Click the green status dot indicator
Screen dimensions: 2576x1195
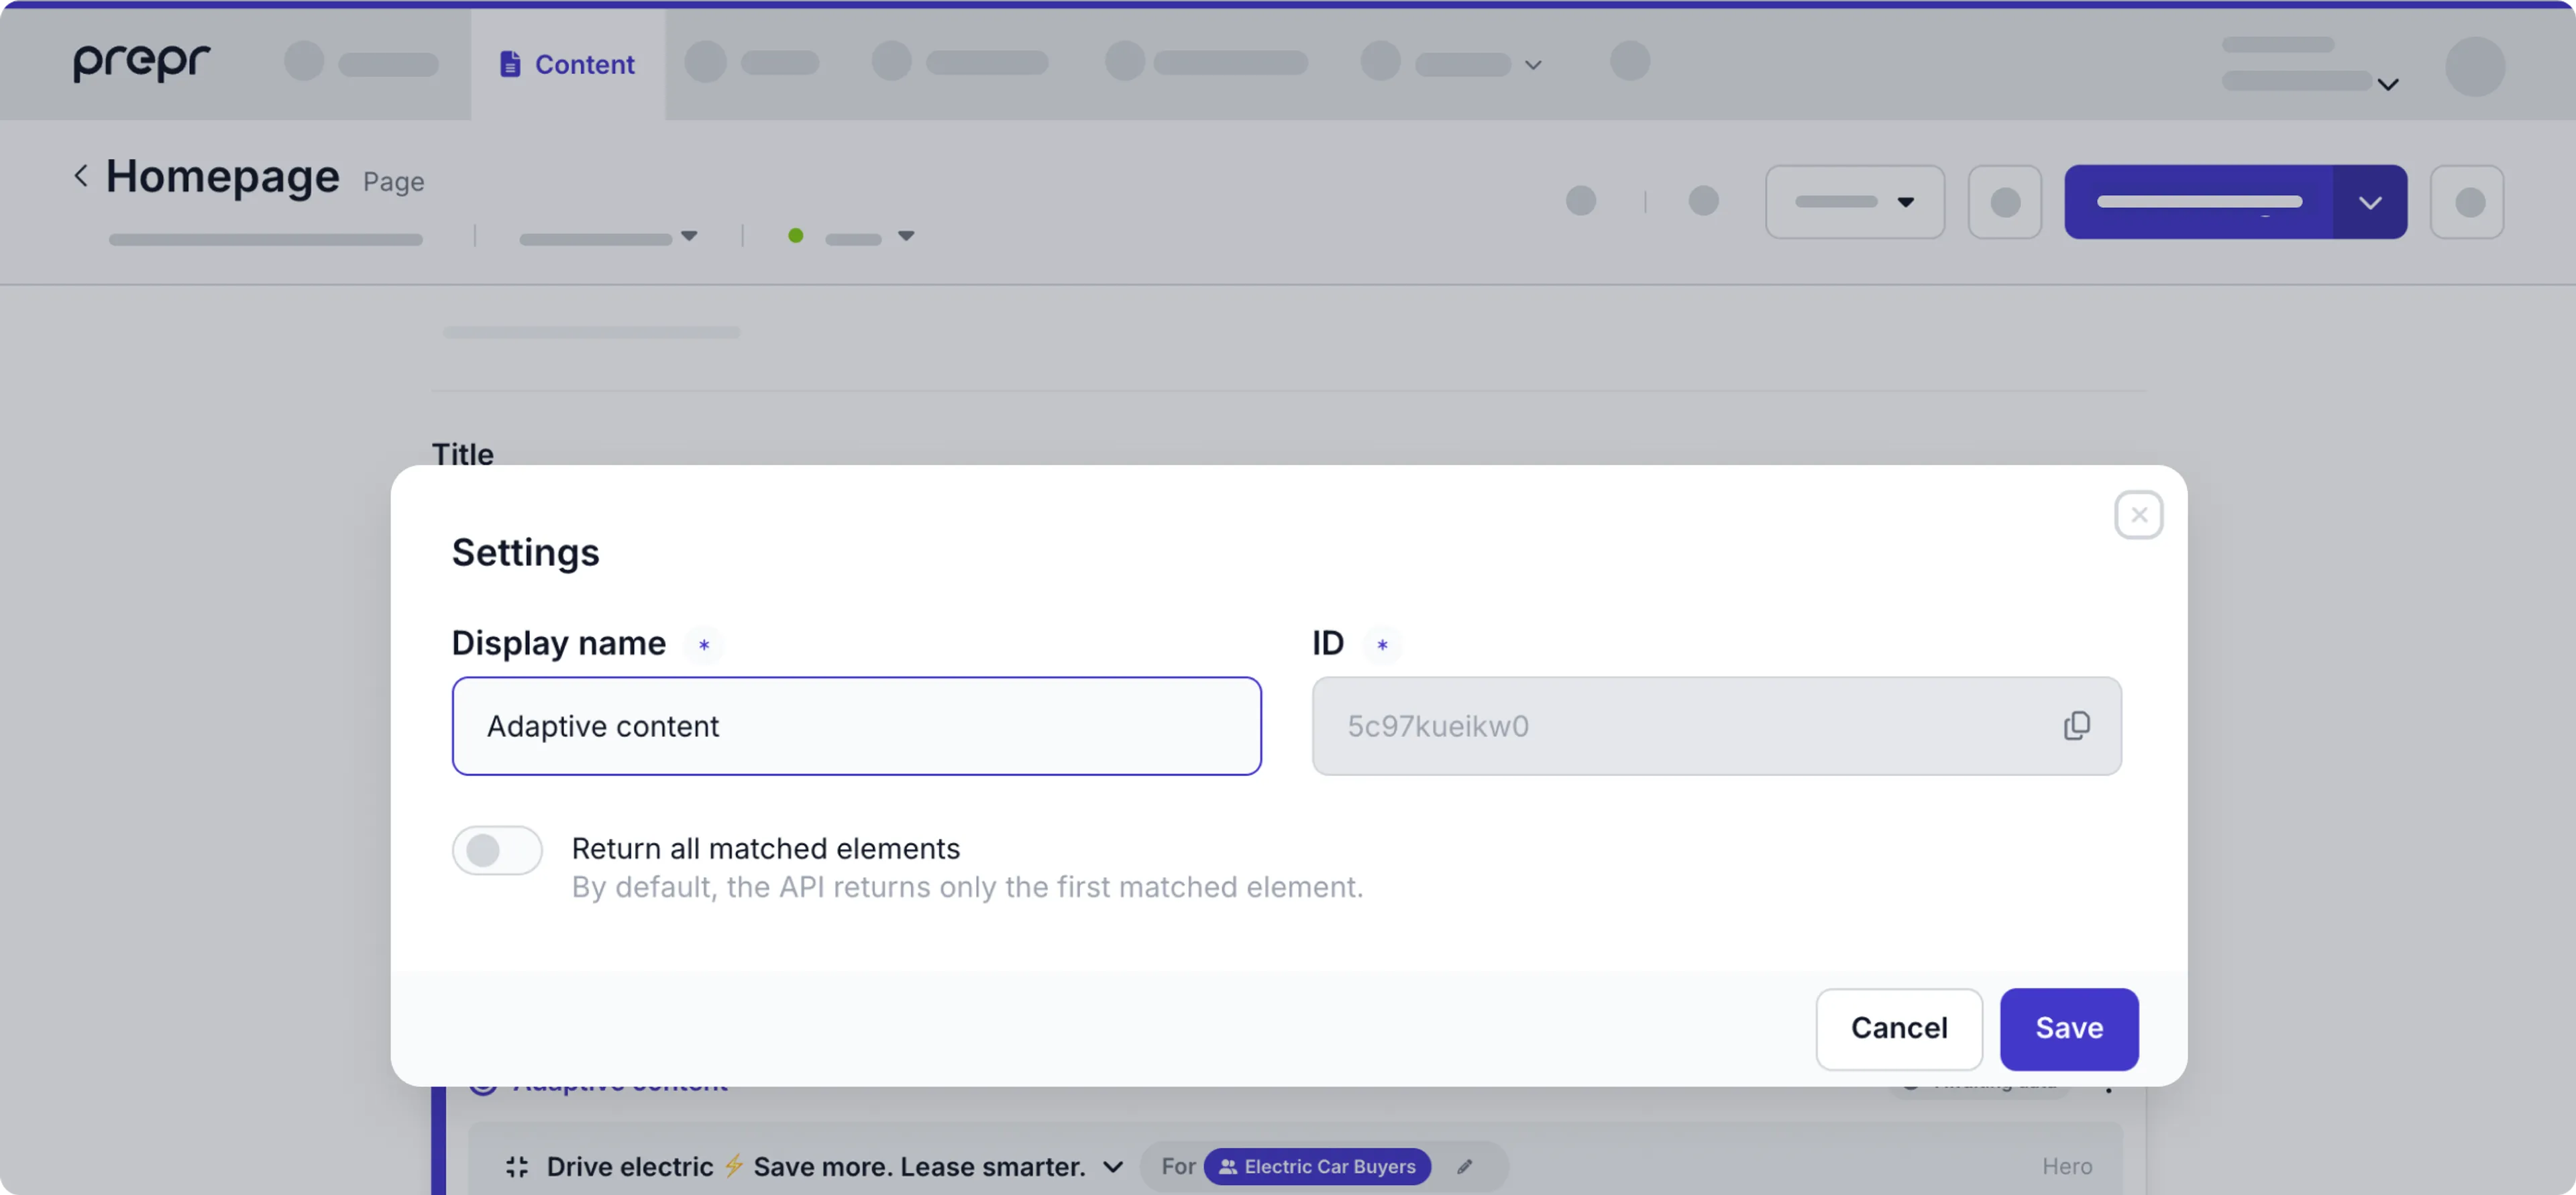[x=795, y=236]
